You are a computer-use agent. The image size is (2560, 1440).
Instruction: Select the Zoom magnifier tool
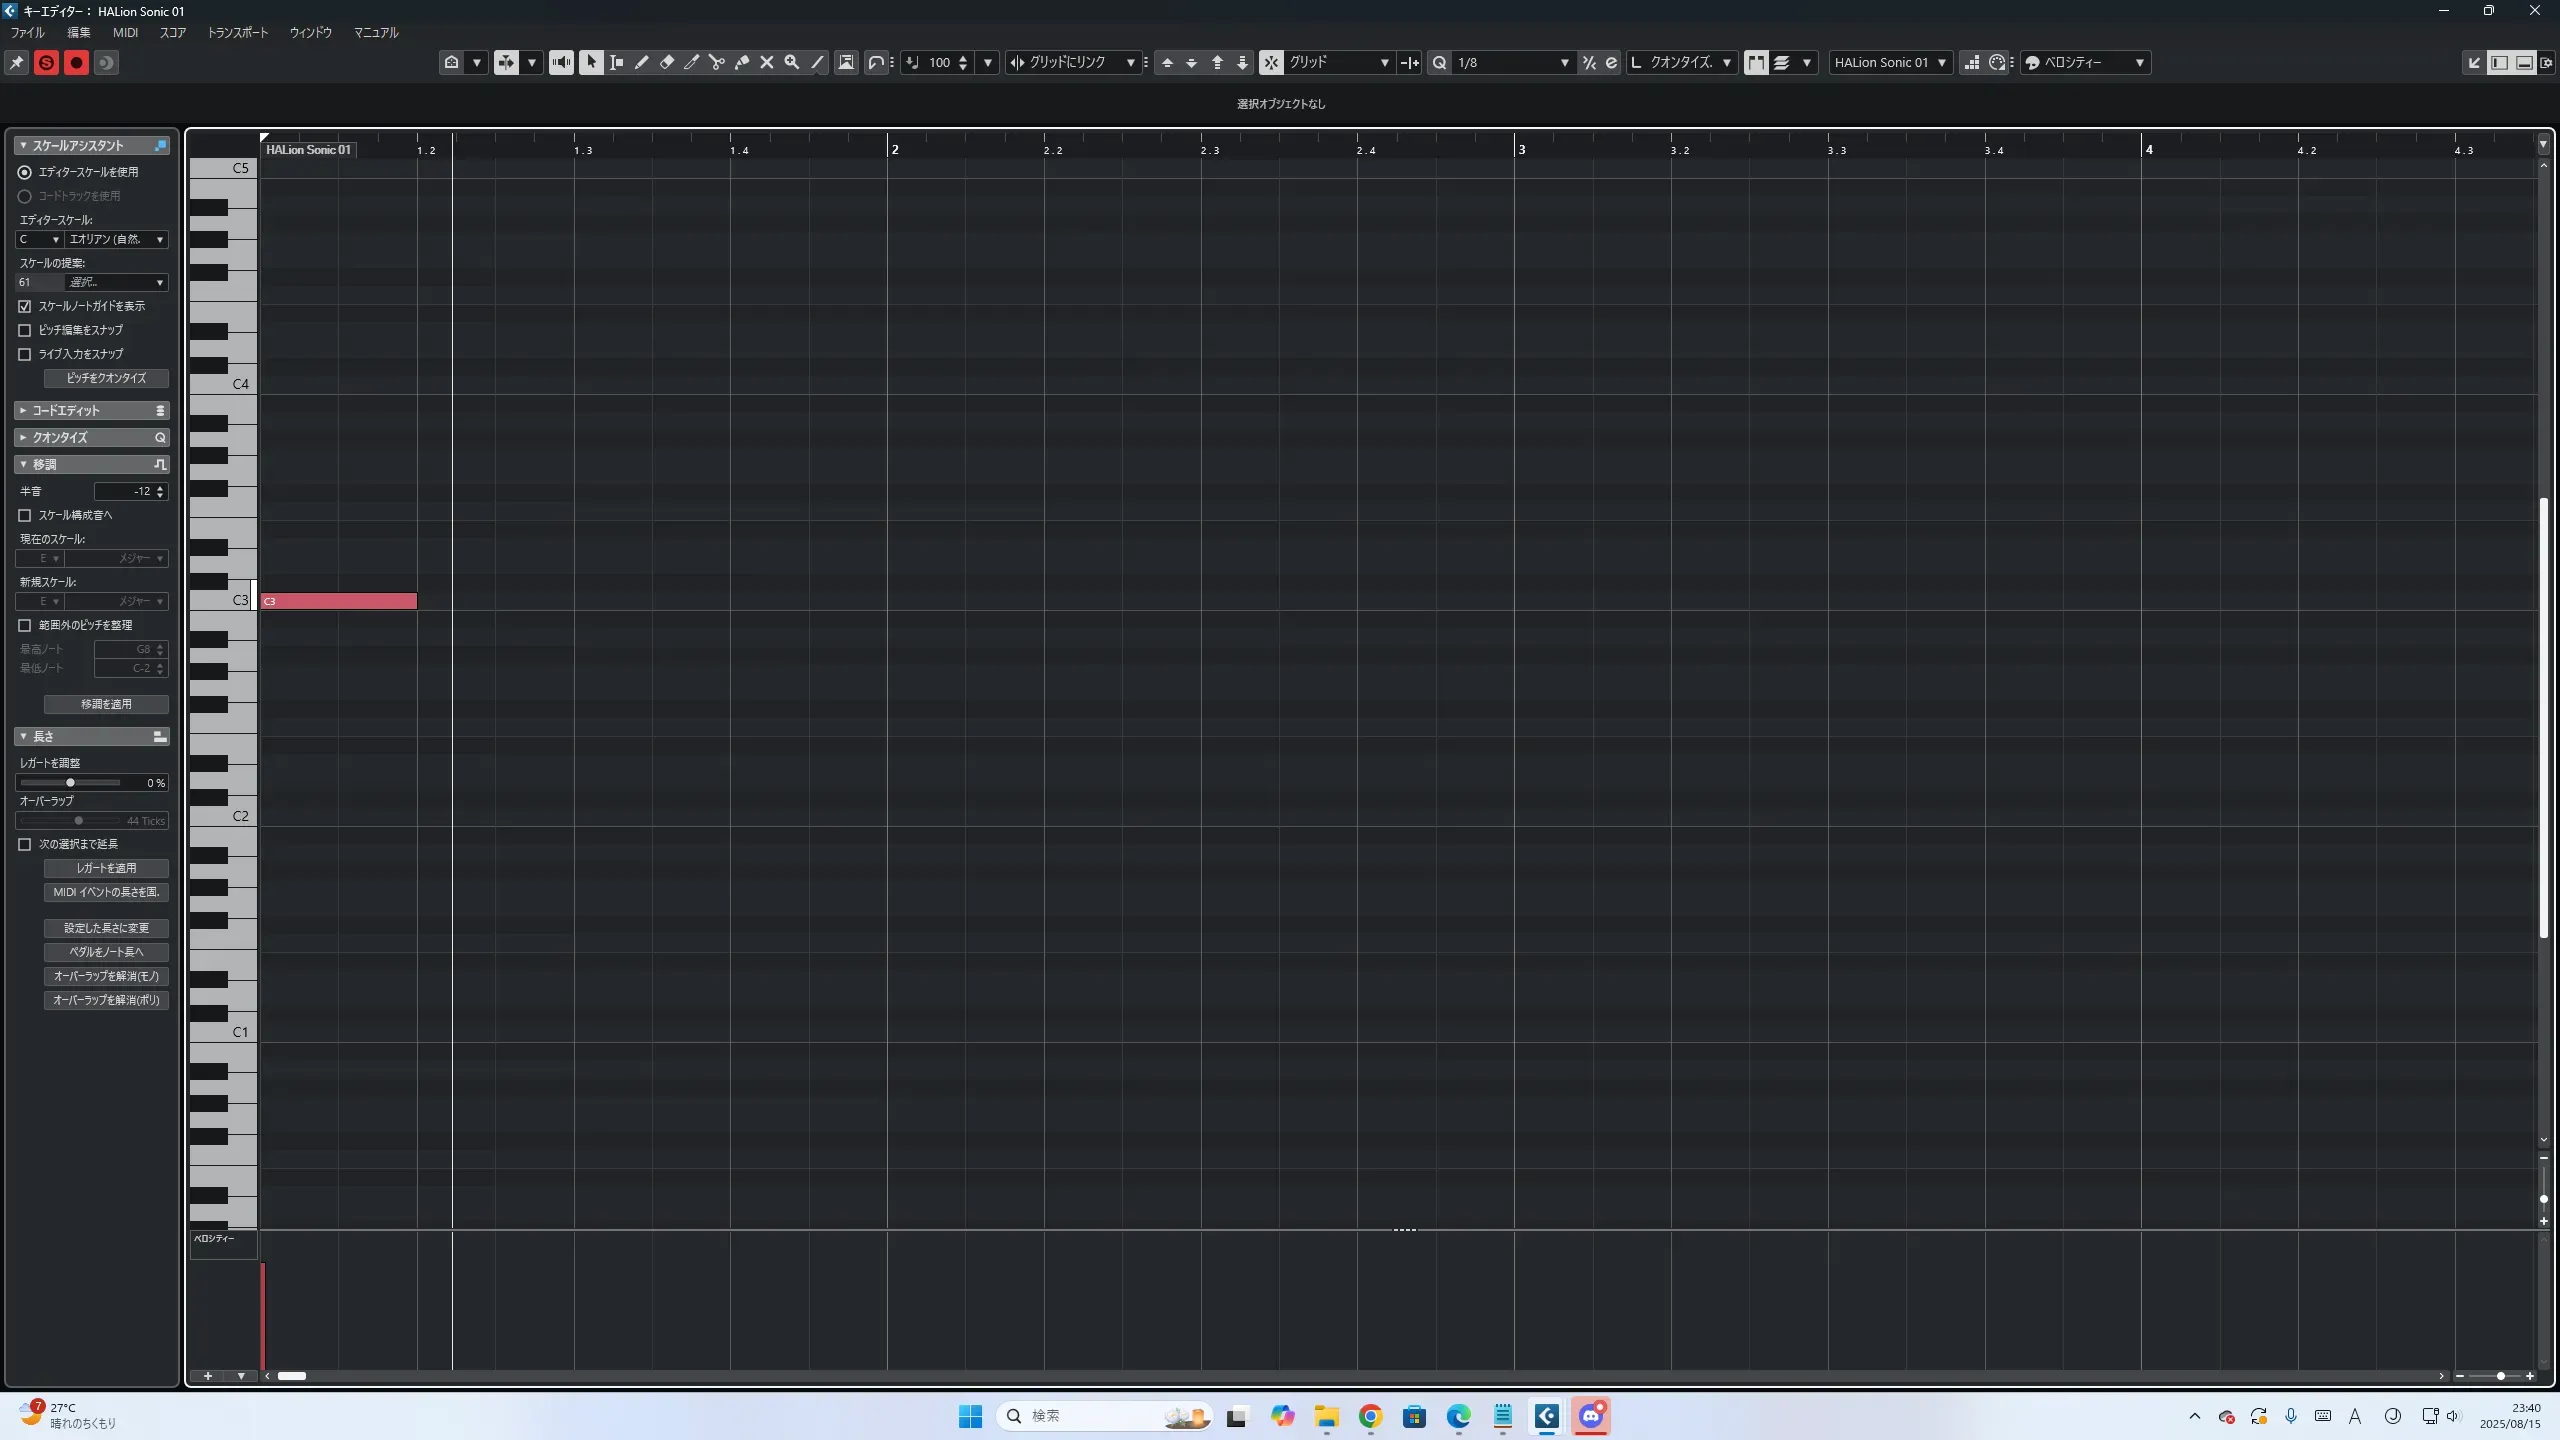[792, 62]
